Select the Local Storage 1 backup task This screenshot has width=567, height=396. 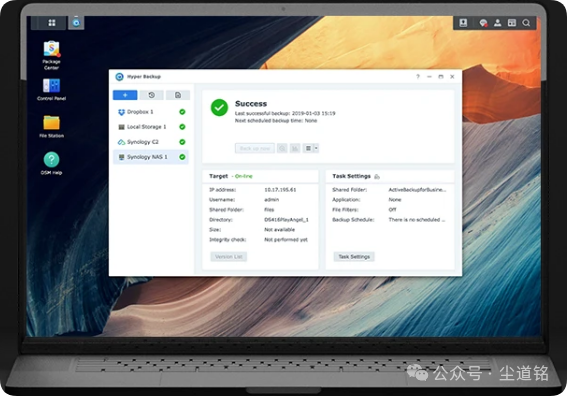pos(150,127)
